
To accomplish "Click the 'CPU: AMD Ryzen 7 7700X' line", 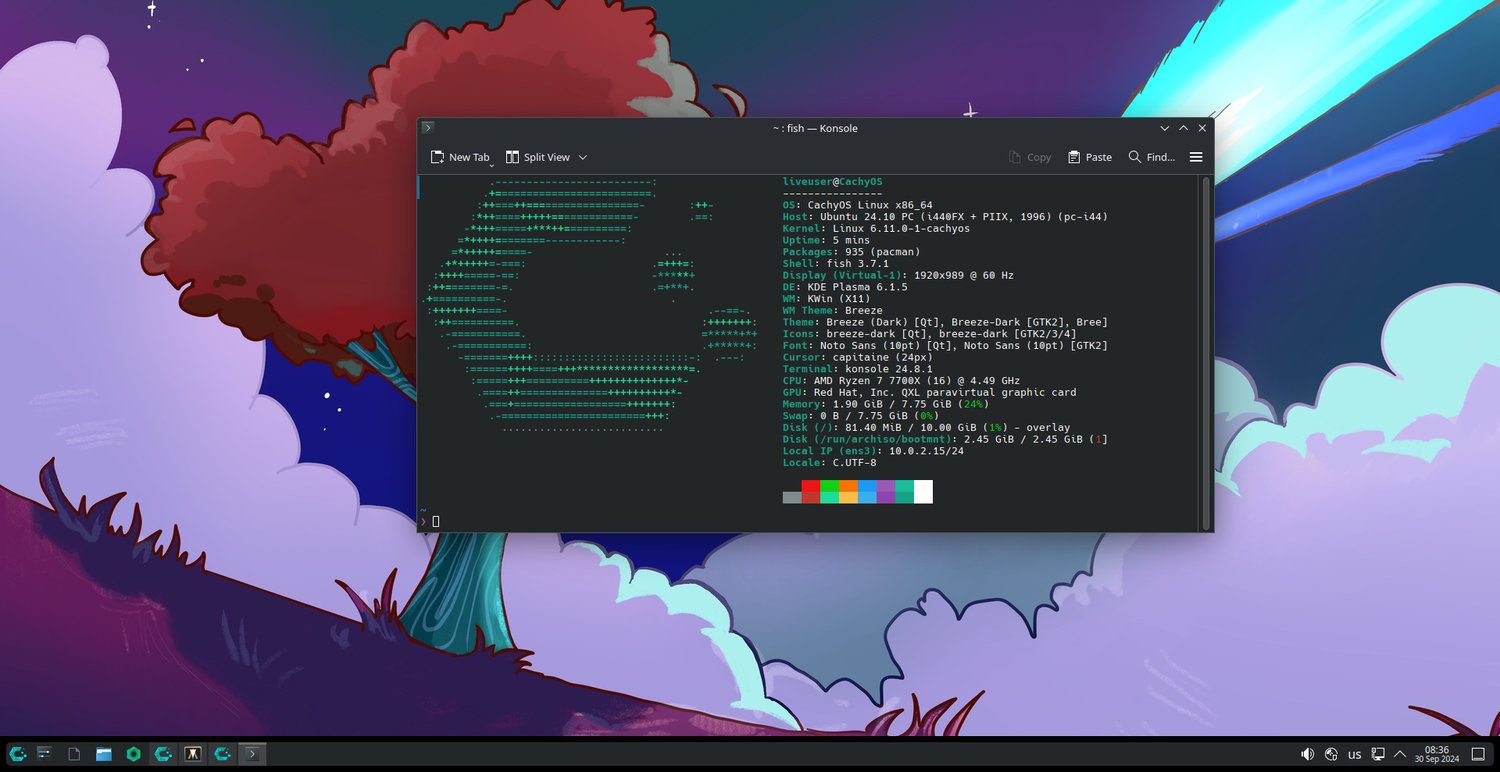I will tap(901, 381).
